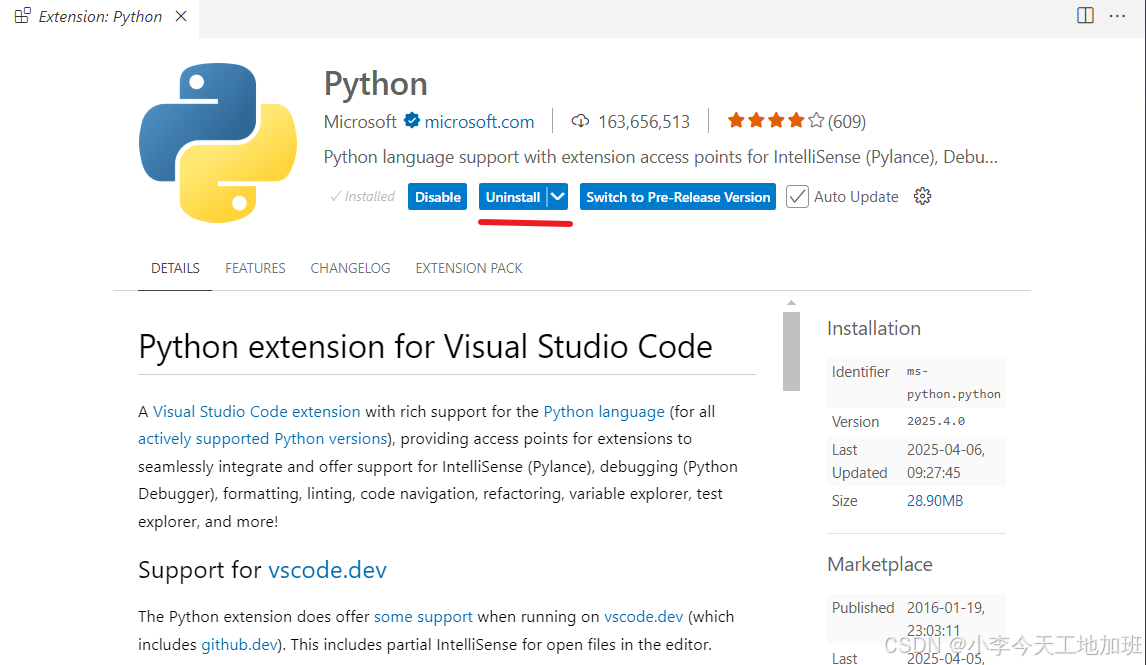
Task: Open the github.dev link
Action: pyautogui.click(x=240, y=644)
